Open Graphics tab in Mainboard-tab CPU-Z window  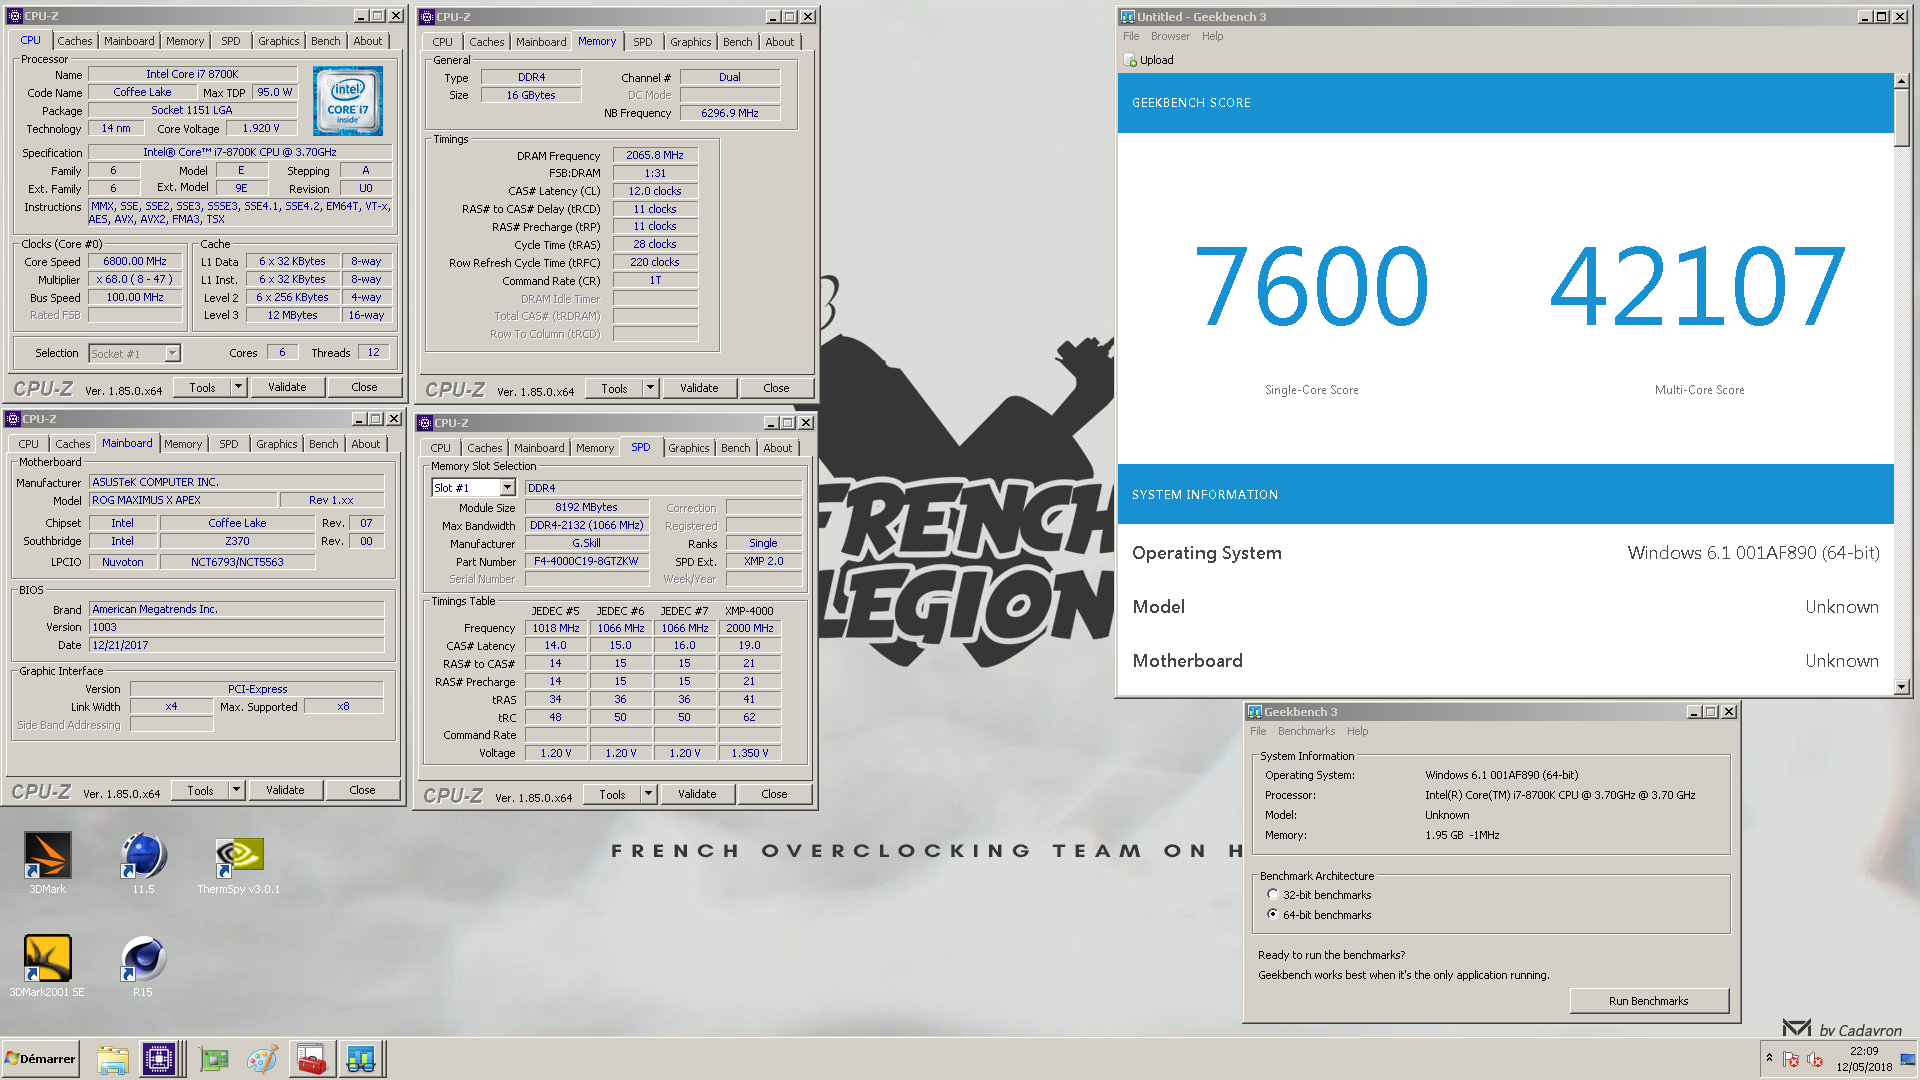[277, 444]
